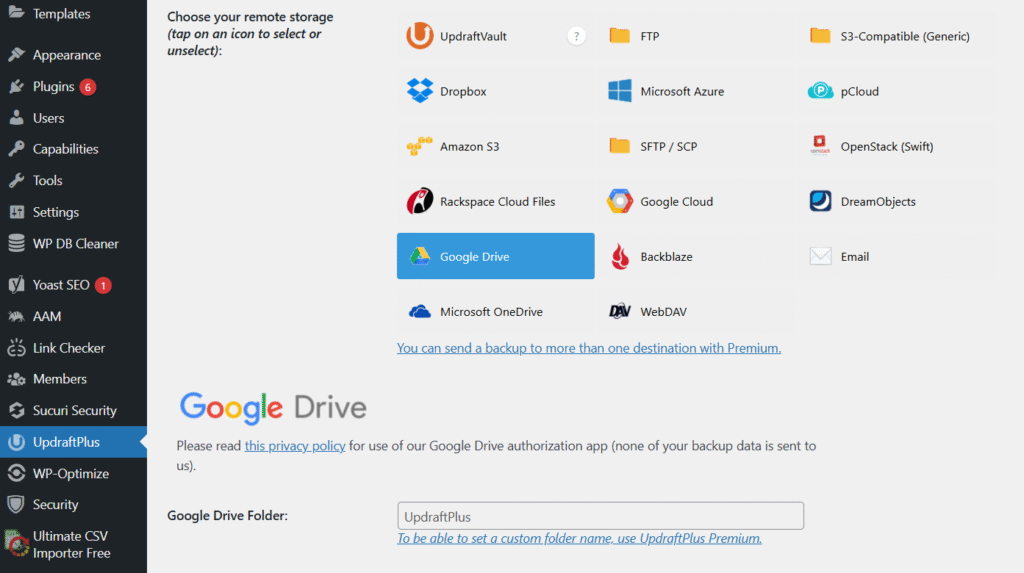Click the Google Drive Folder field
Image resolution: width=1024 pixels, height=573 pixels.
point(600,516)
